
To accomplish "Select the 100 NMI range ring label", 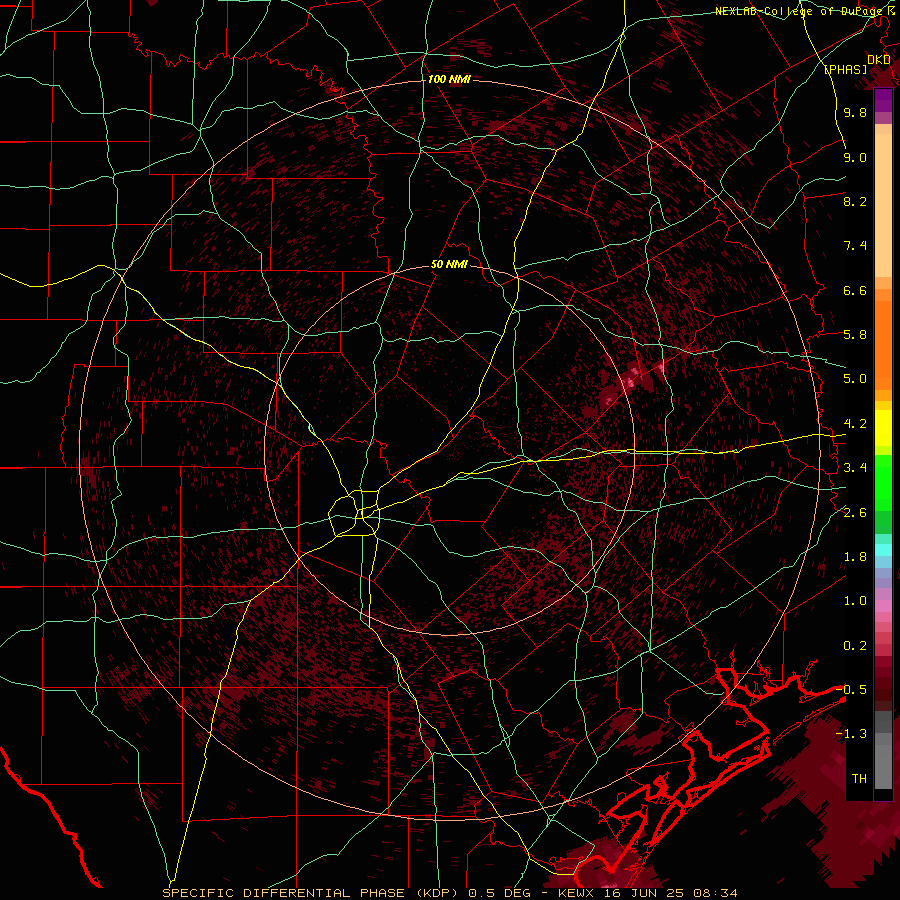I will [449, 79].
